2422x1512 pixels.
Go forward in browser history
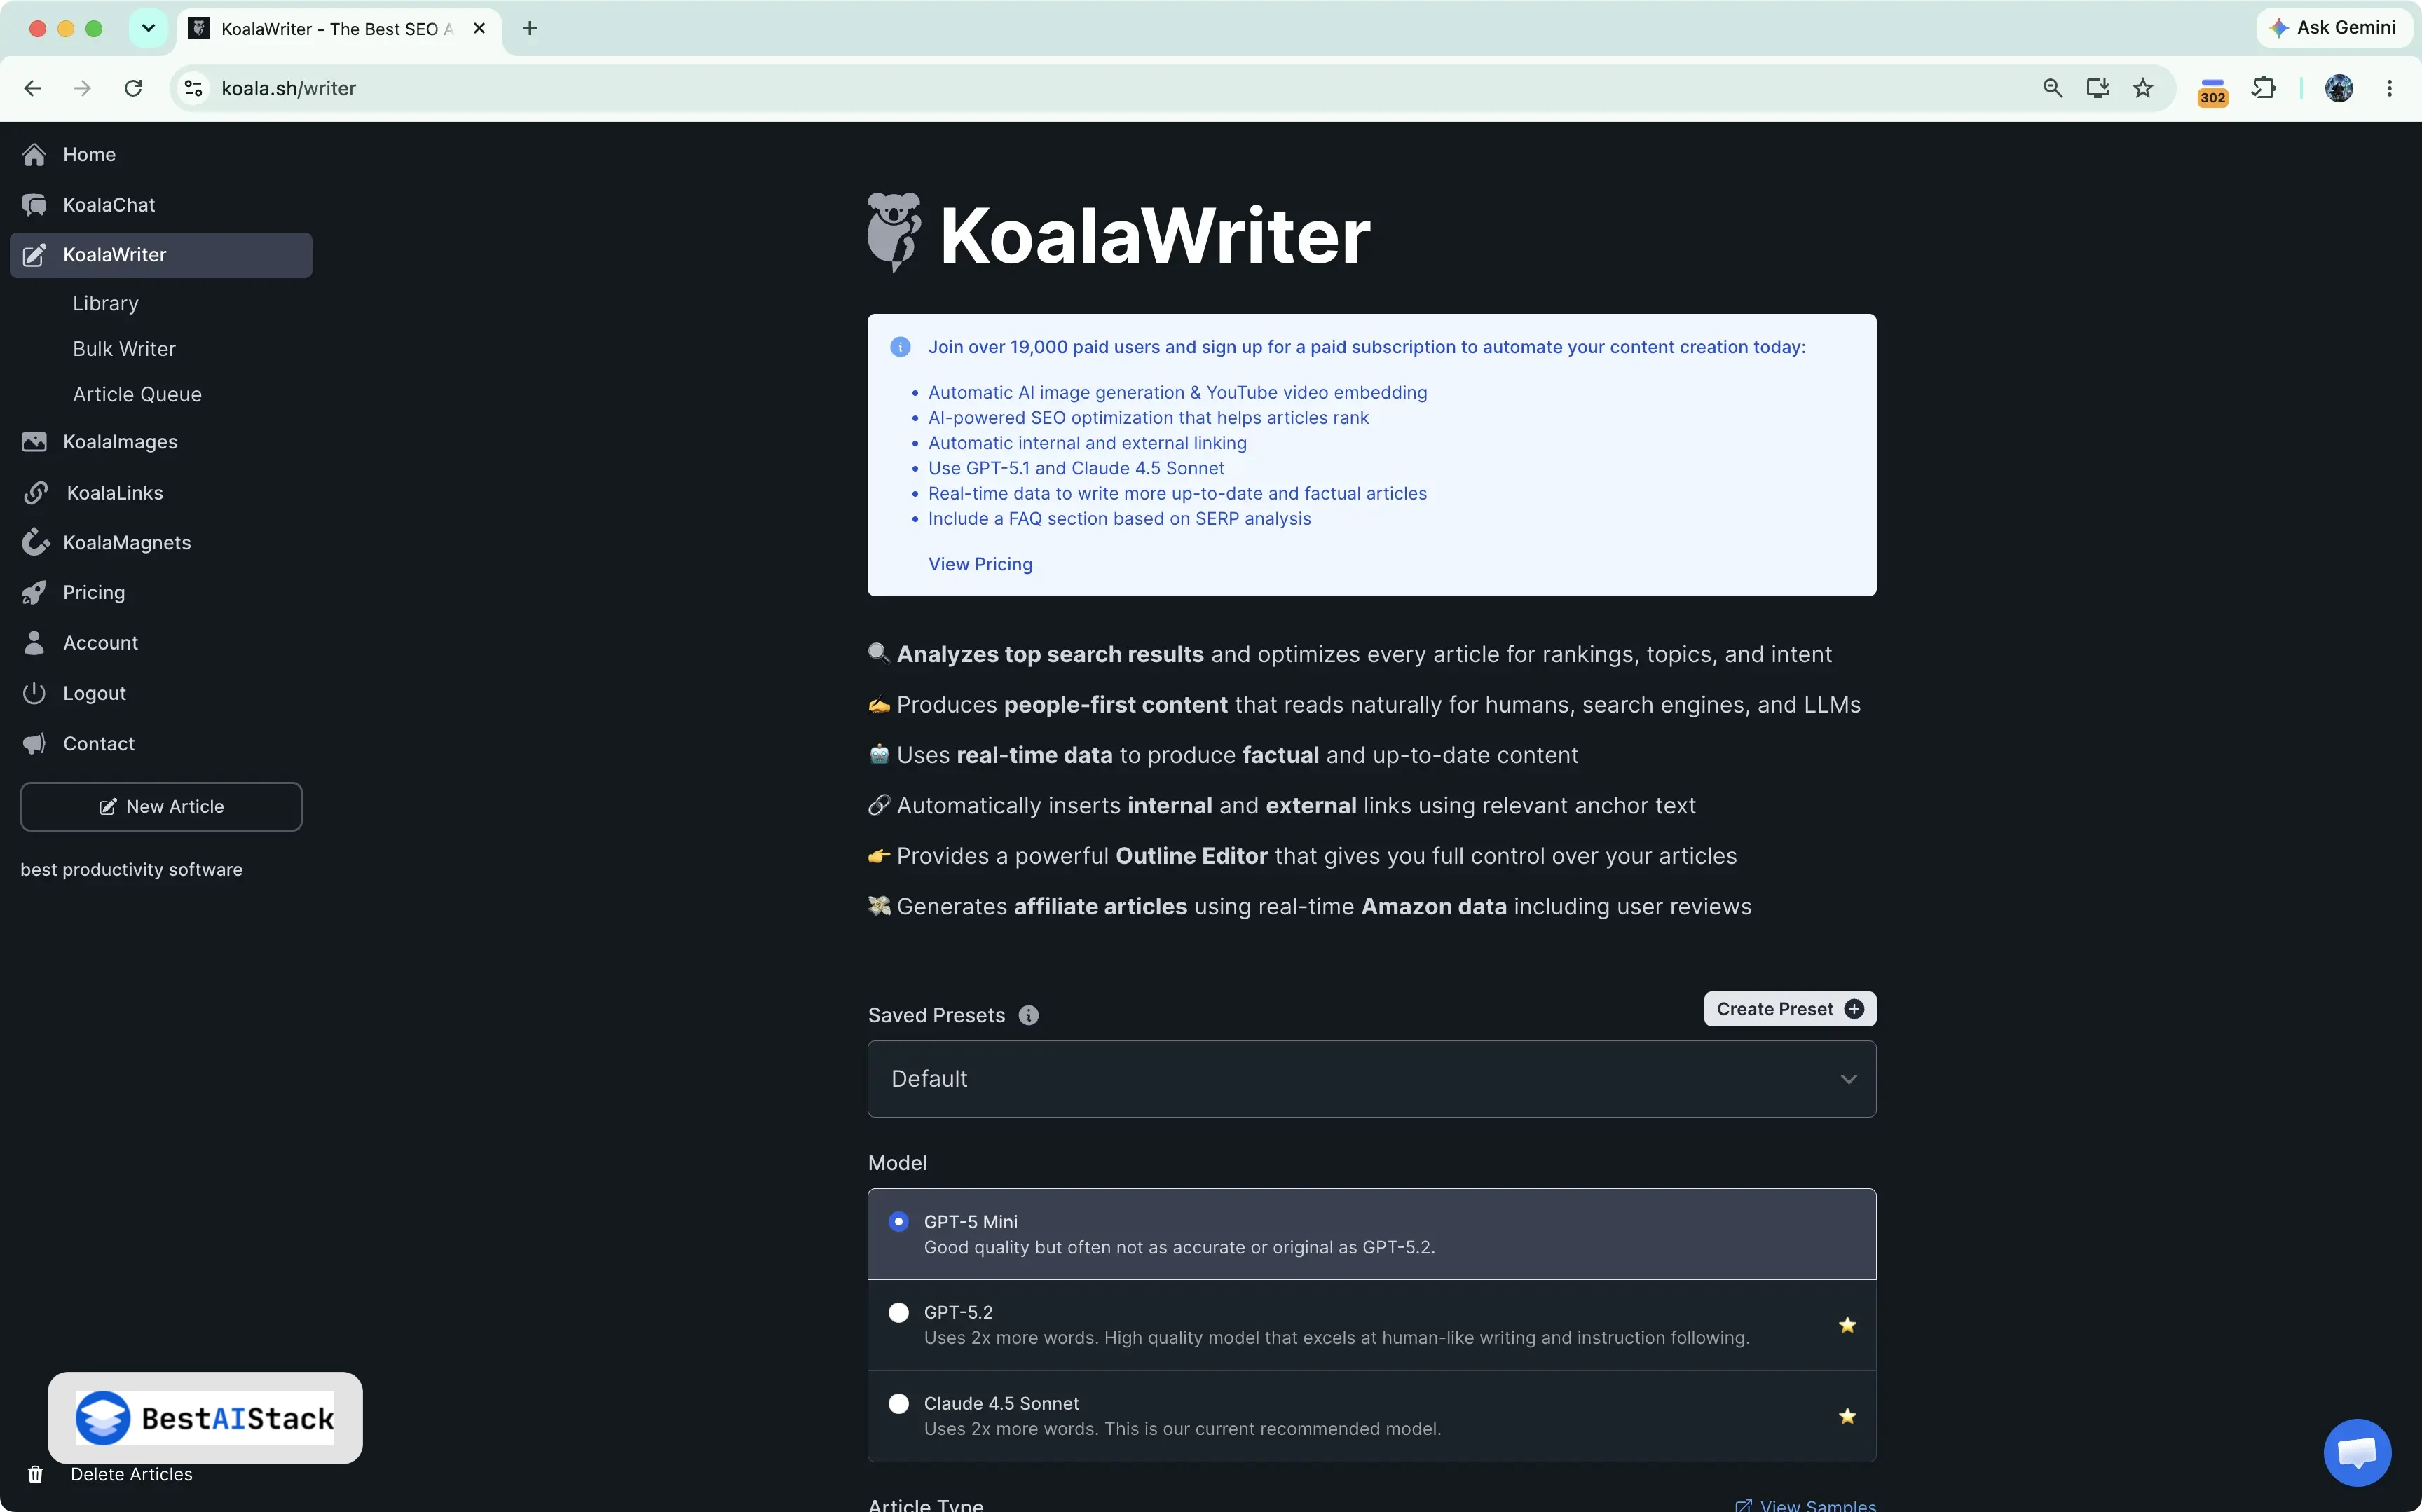click(82, 88)
